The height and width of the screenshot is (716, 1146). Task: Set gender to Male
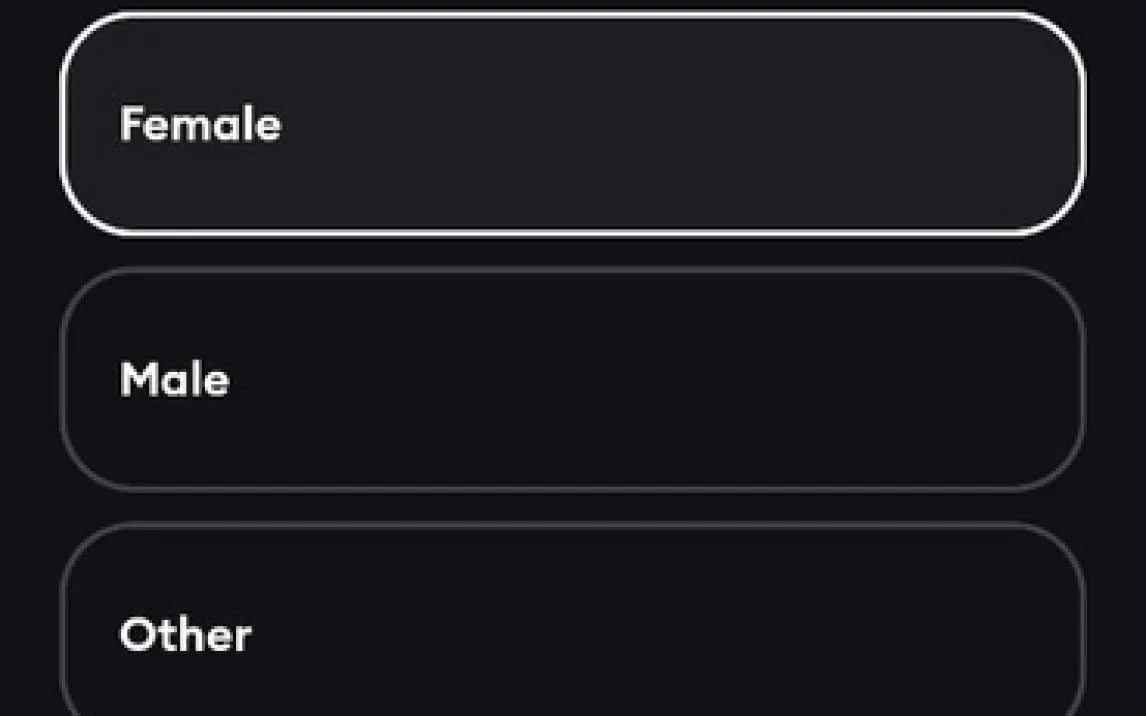coord(572,379)
